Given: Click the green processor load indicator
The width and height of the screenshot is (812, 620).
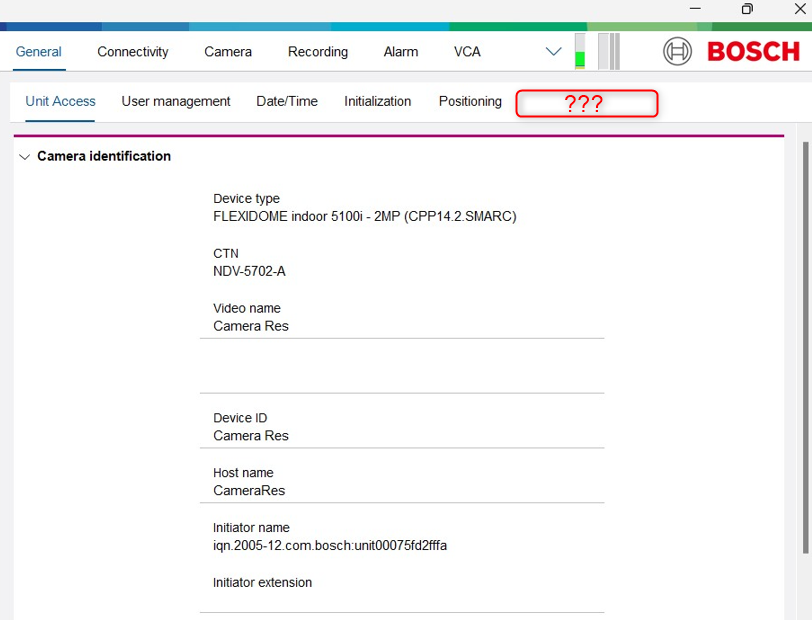Looking at the screenshot, I should point(580,52).
